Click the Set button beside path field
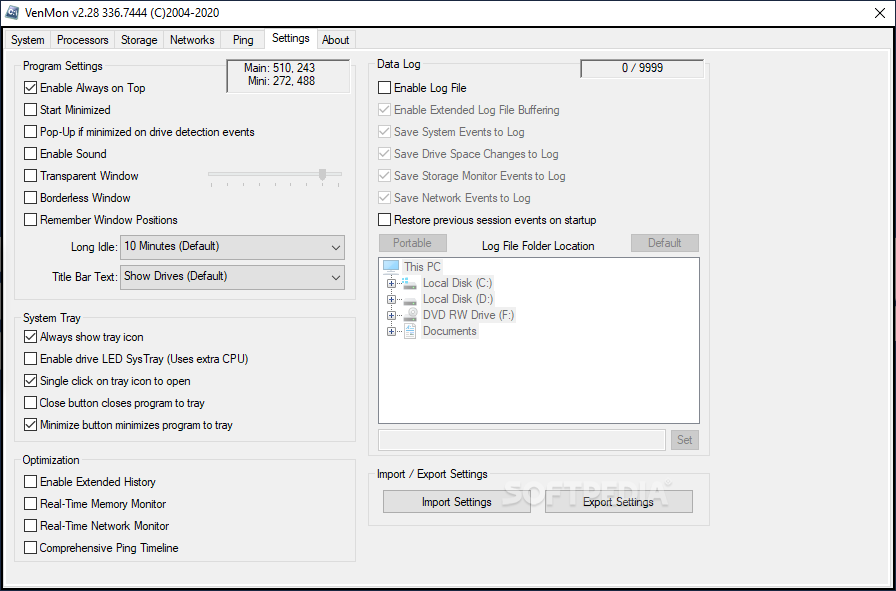 (x=685, y=440)
